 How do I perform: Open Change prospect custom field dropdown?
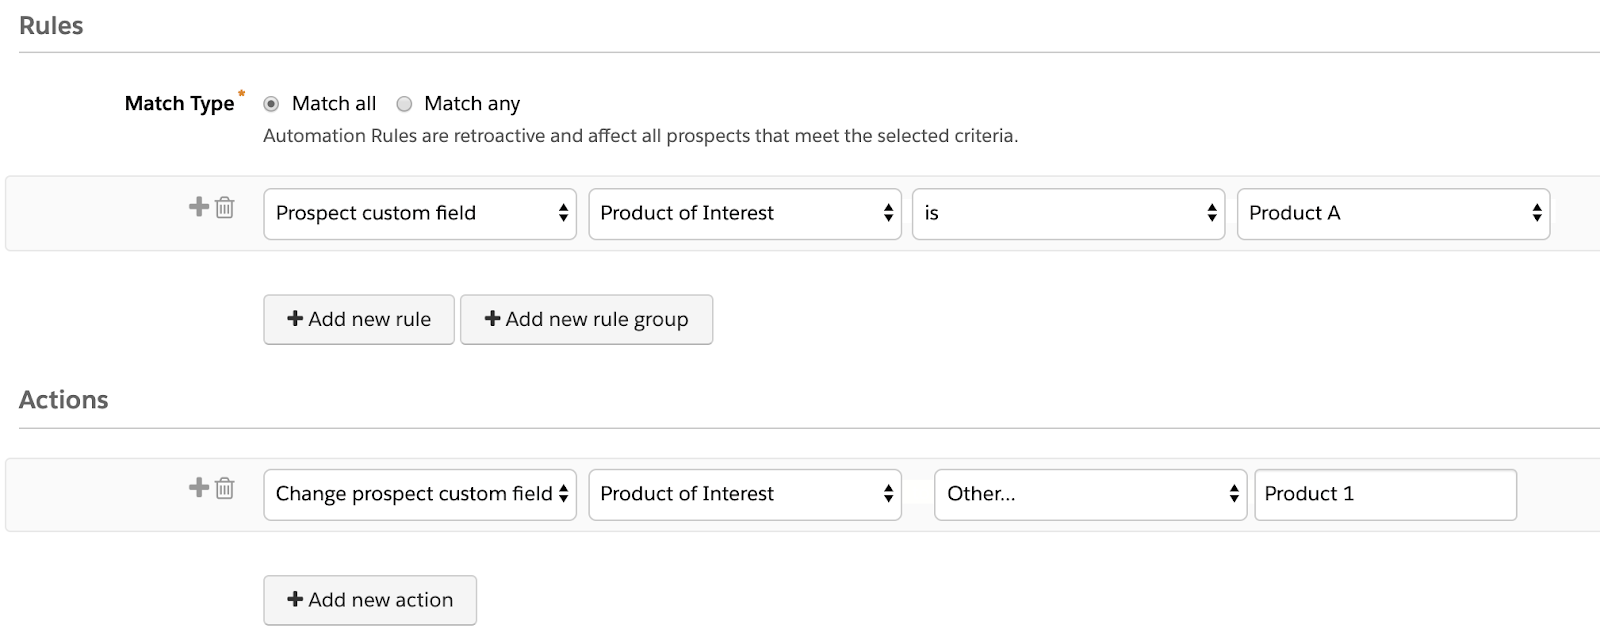(420, 495)
